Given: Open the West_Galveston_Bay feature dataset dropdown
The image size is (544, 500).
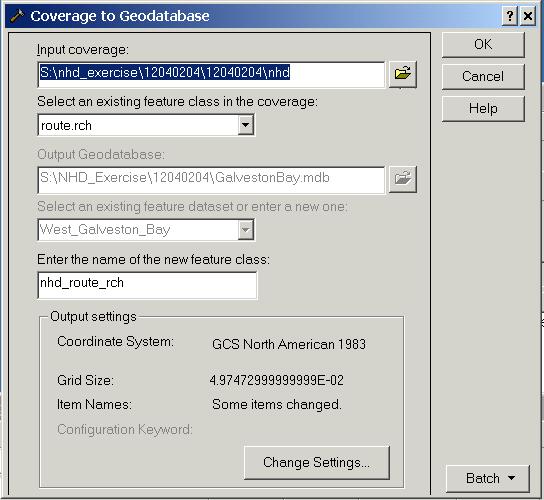Looking at the screenshot, I should pos(246,230).
